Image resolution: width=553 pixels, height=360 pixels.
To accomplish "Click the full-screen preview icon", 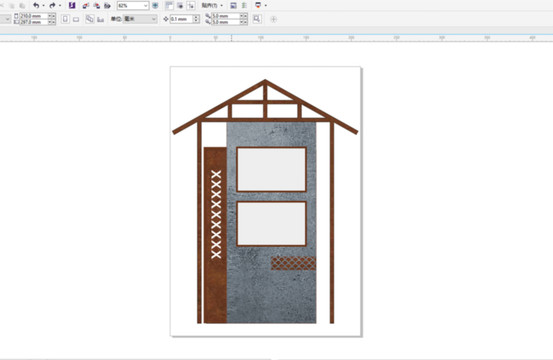I will (x=155, y=5).
